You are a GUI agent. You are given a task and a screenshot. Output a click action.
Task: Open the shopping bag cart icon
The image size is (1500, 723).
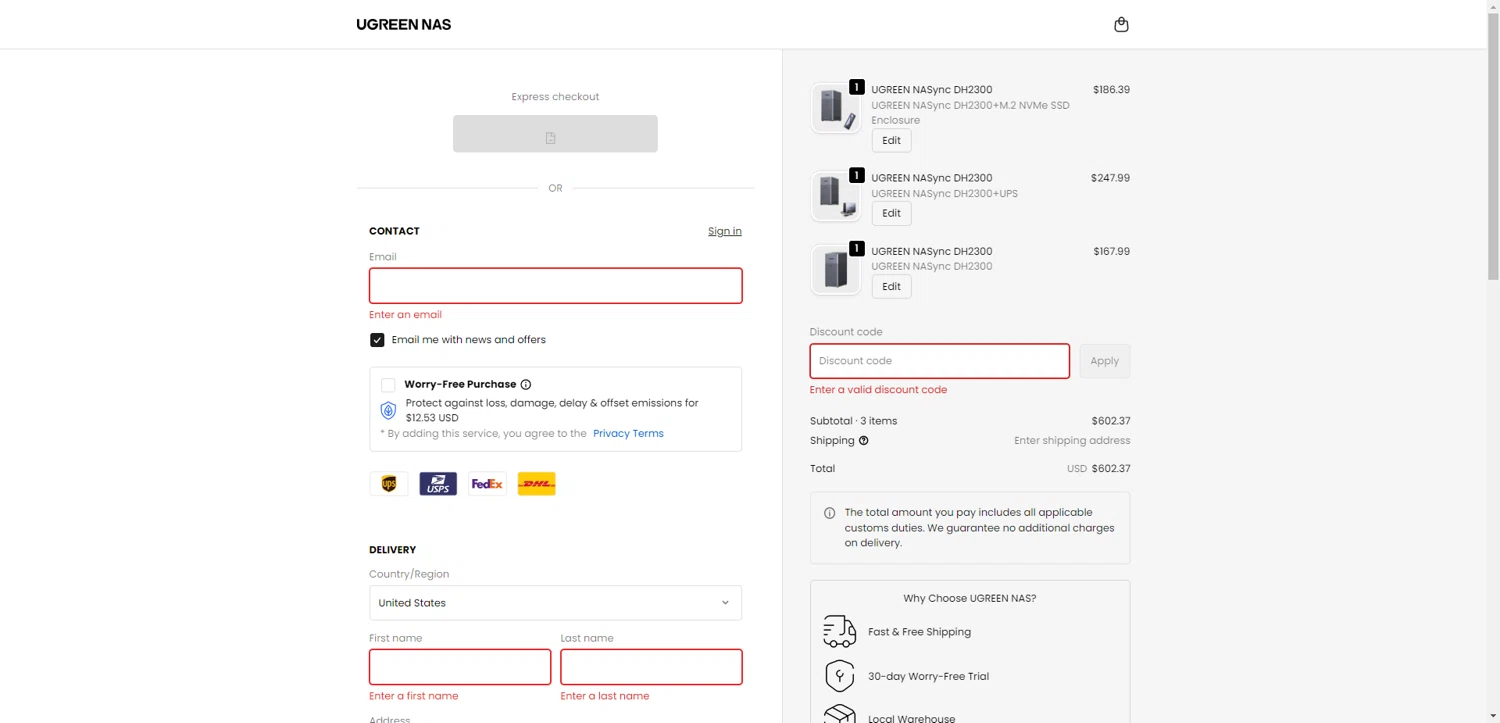click(1121, 25)
